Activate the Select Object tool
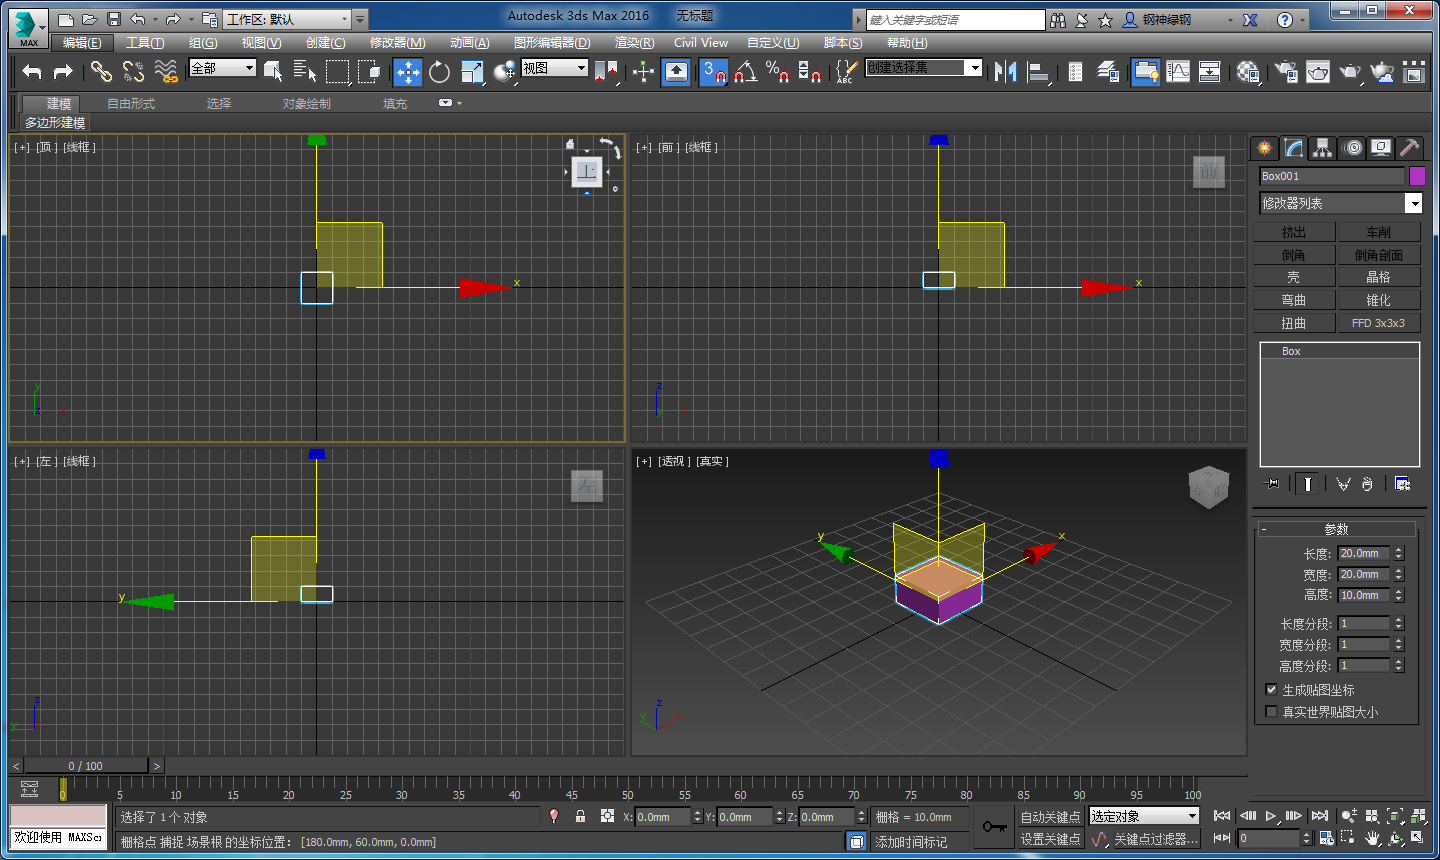The width and height of the screenshot is (1440, 860). click(273, 71)
